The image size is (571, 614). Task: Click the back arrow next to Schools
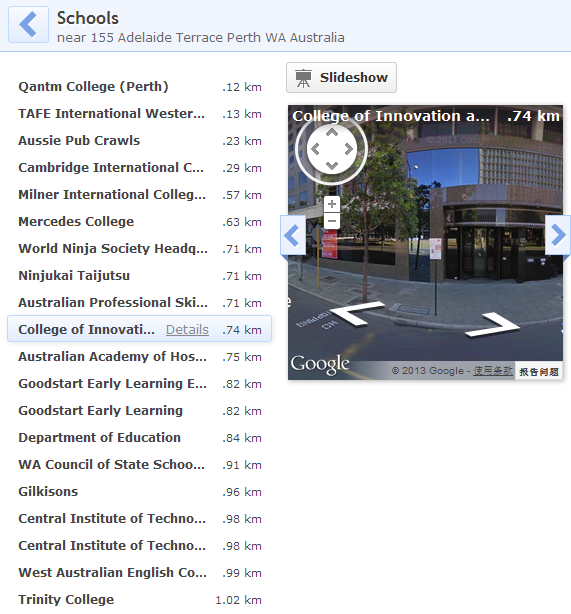coord(28,24)
